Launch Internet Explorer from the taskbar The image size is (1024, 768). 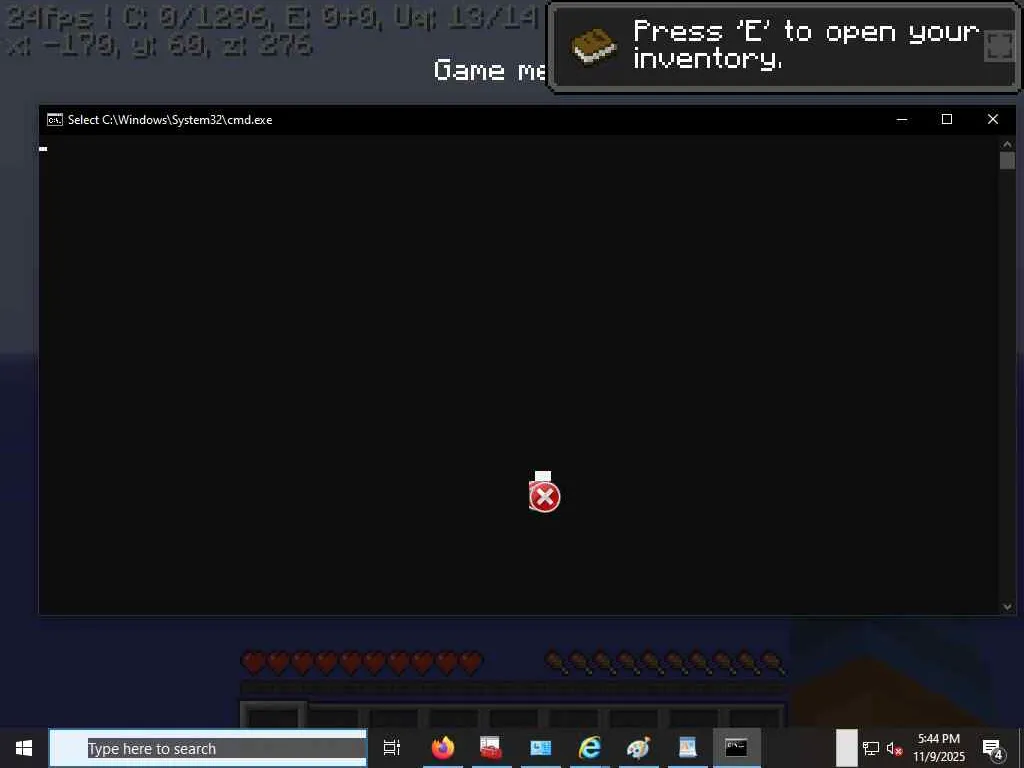pos(589,748)
